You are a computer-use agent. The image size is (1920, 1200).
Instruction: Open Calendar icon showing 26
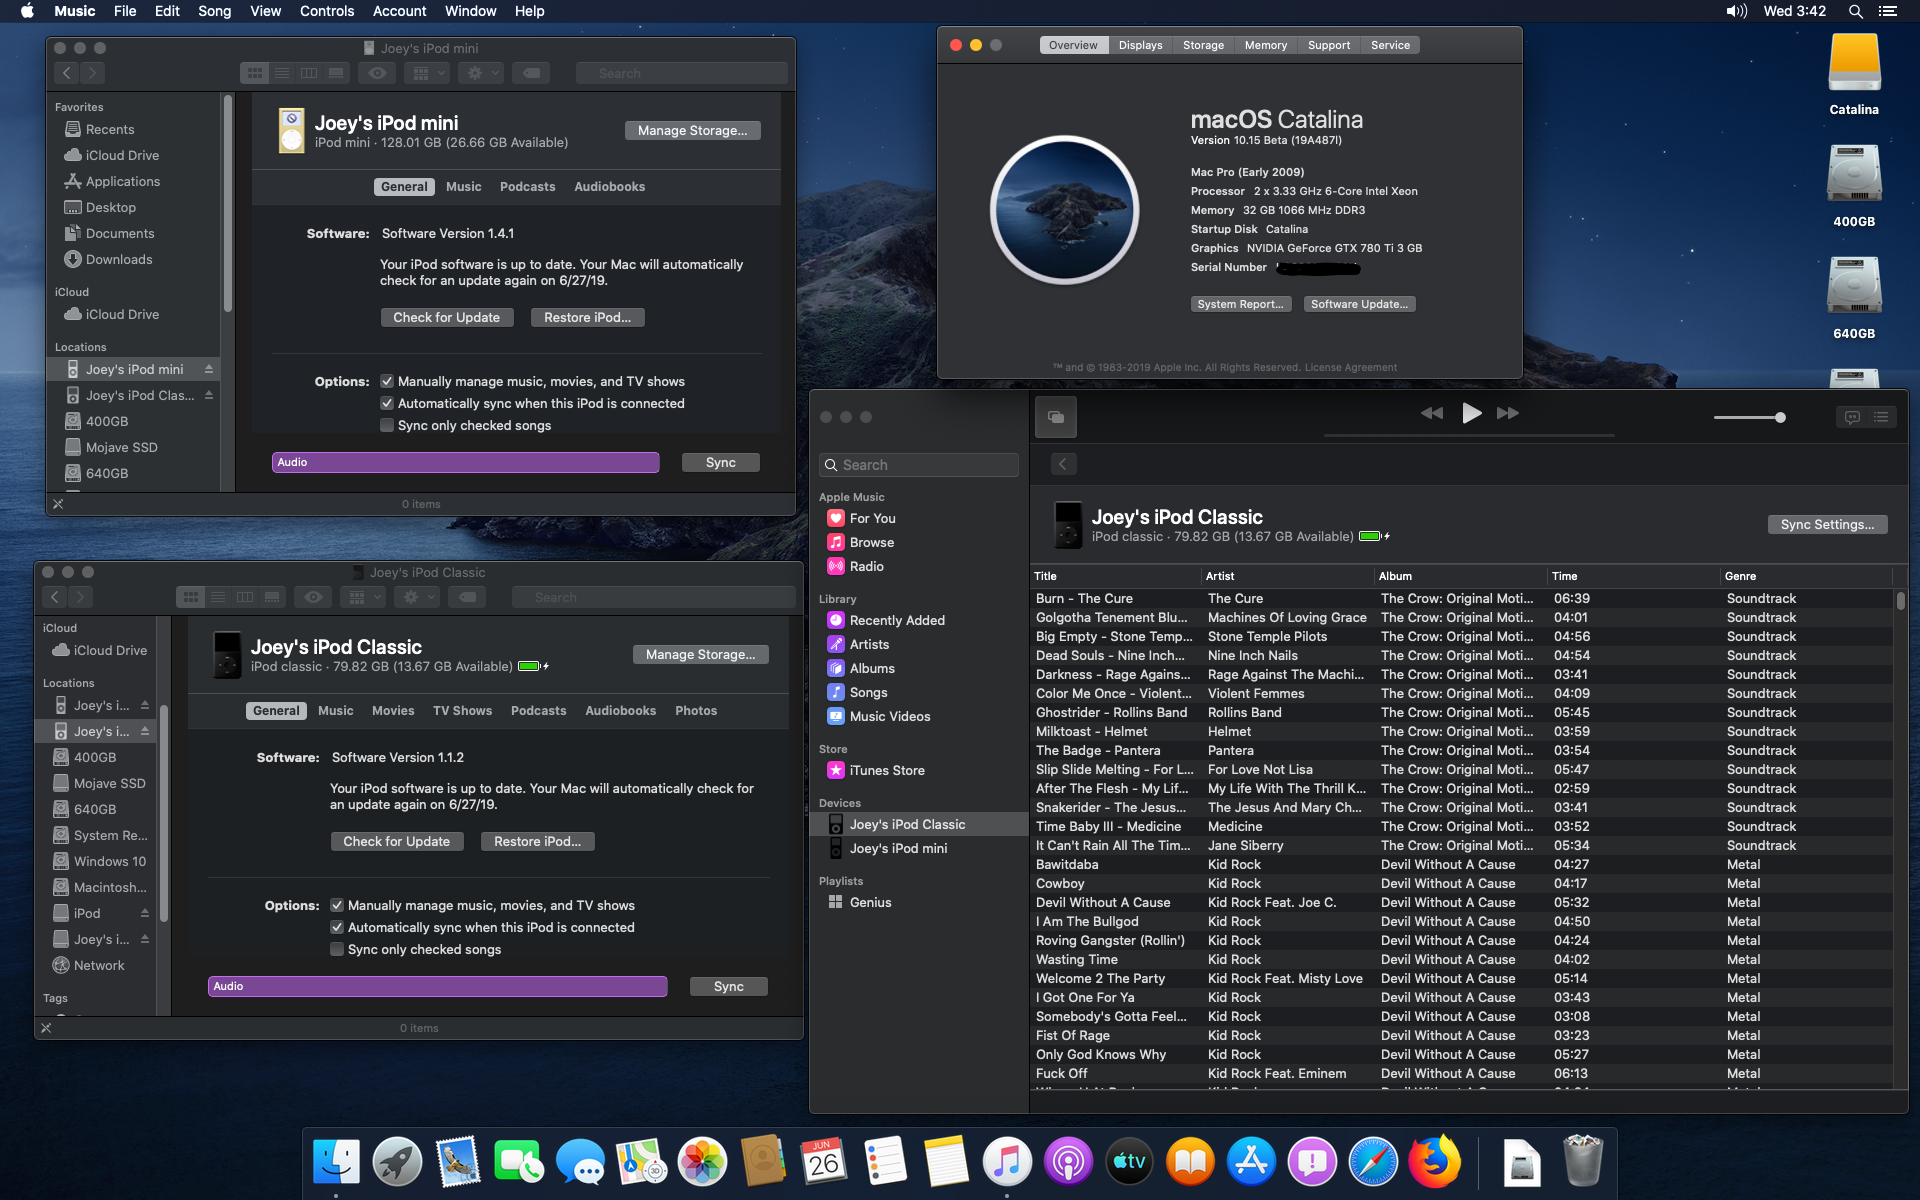pos(824,1162)
